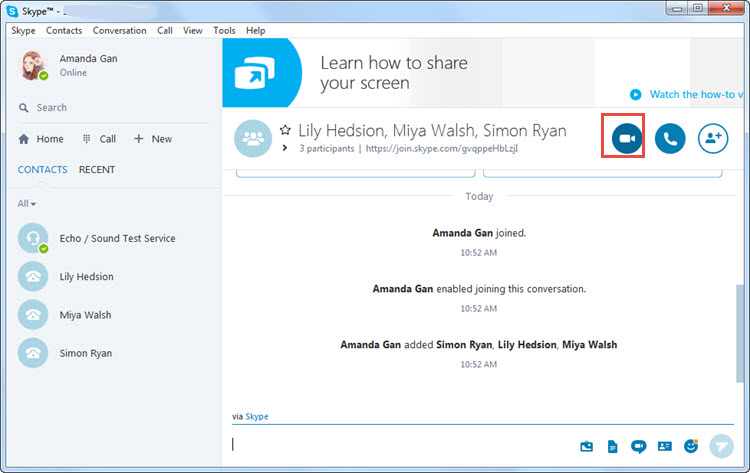Image resolution: width=750 pixels, height=473 pixels.
Task: Click Watch the how-to link
Action: [x=696, y=95]
